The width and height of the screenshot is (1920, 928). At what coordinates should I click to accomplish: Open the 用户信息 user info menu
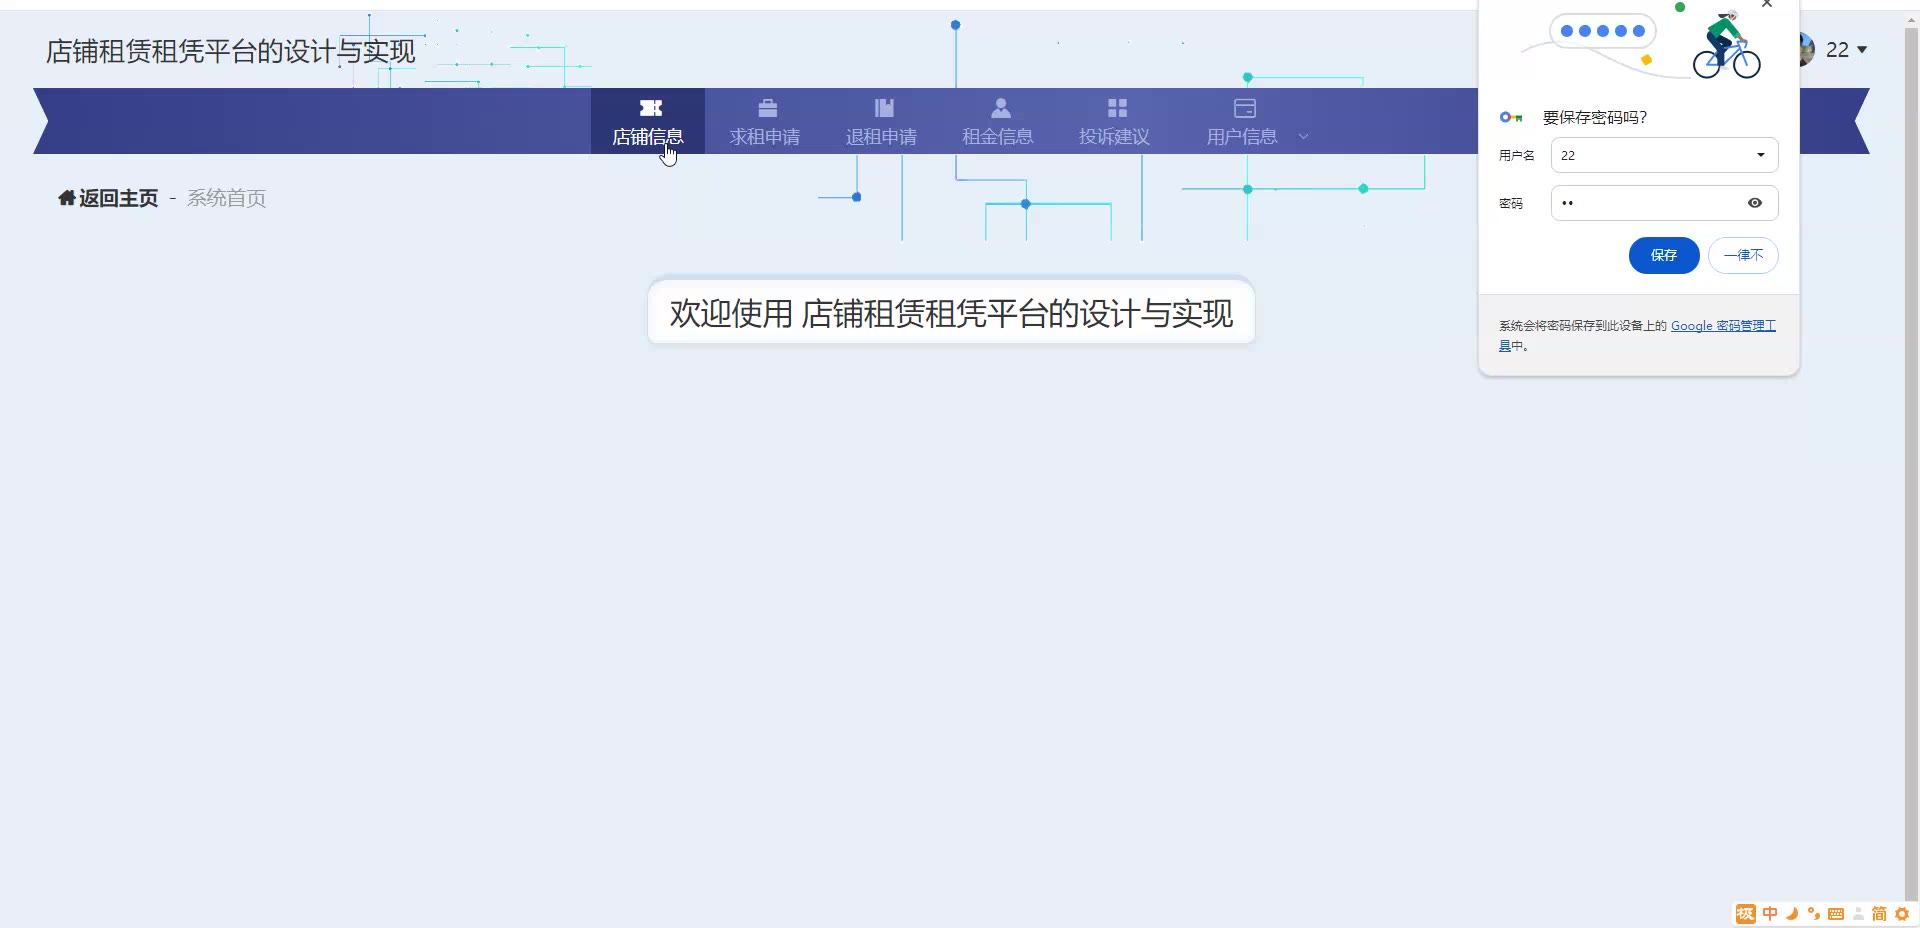click(x=1243, y=121)
